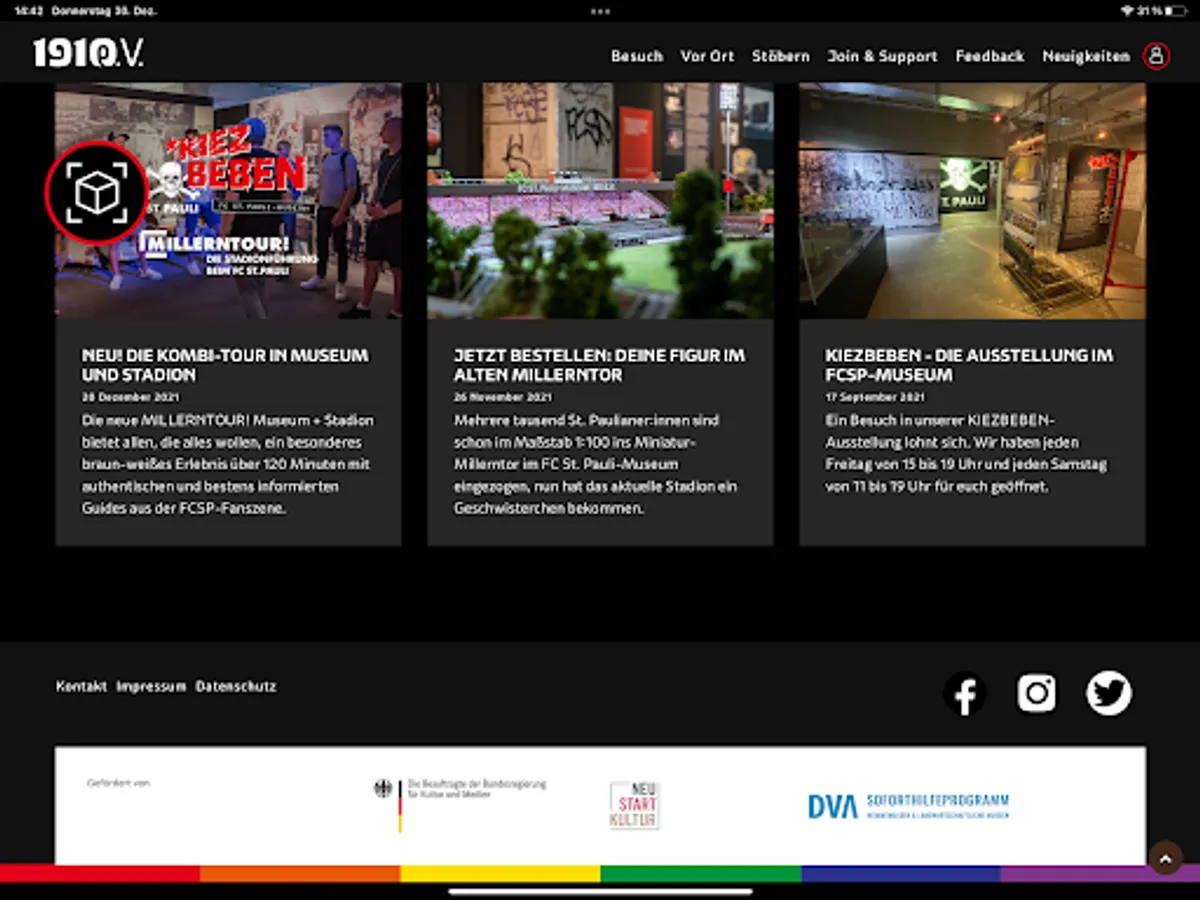Tap the iPad home indicator bar

coord(600,891)
